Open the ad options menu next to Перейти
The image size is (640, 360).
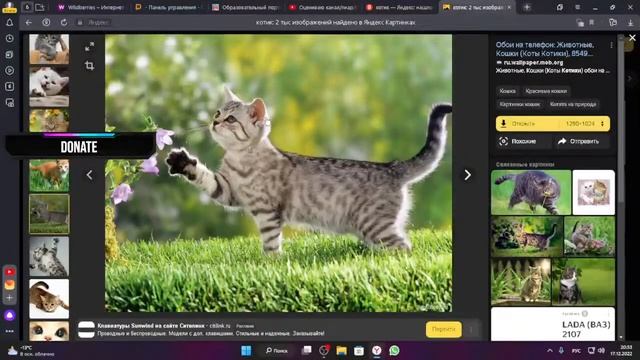471,329
